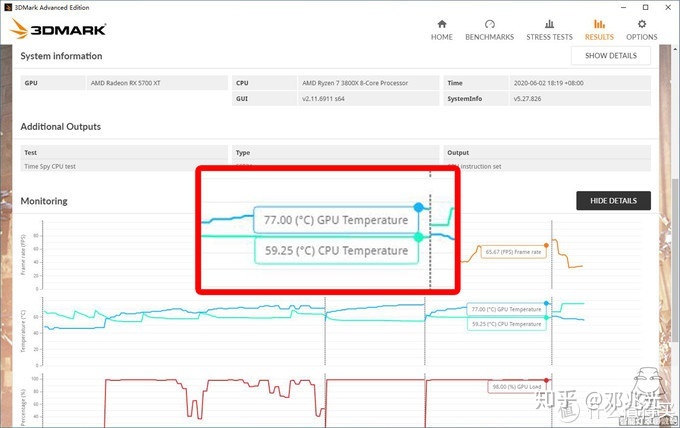Click the small 59.25 CPU Temperature tooltip
The width and height of the screenshot is (680, 428).
(506, 324)
